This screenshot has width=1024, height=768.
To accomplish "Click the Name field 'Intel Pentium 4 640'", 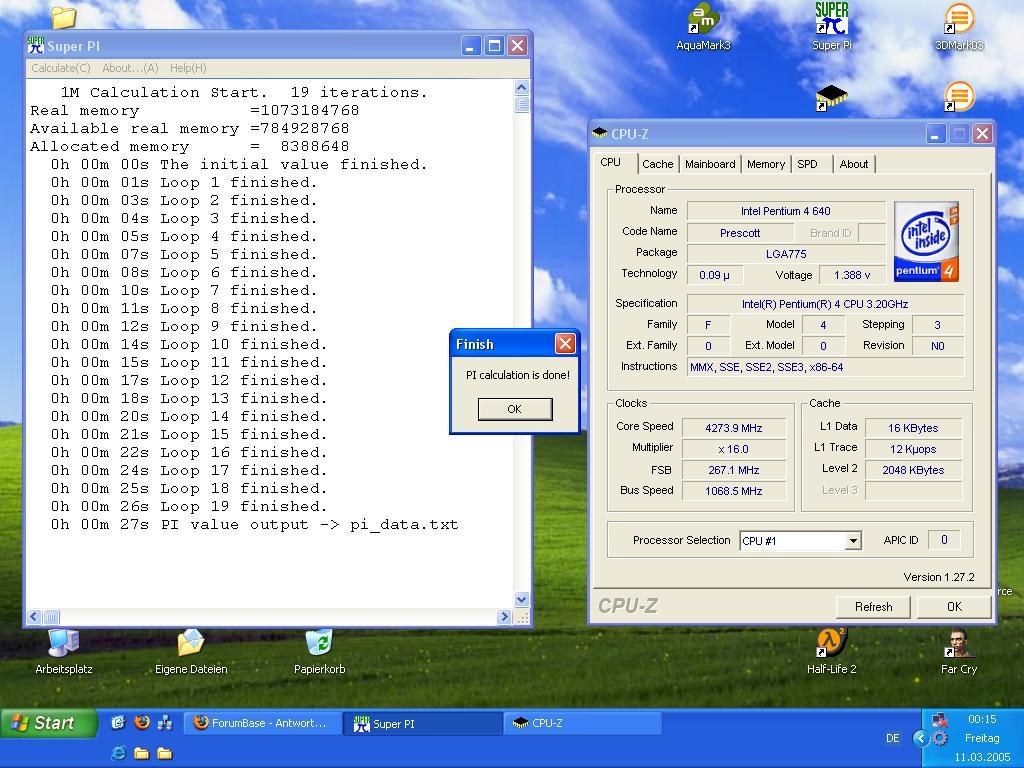I will (786, 211).
